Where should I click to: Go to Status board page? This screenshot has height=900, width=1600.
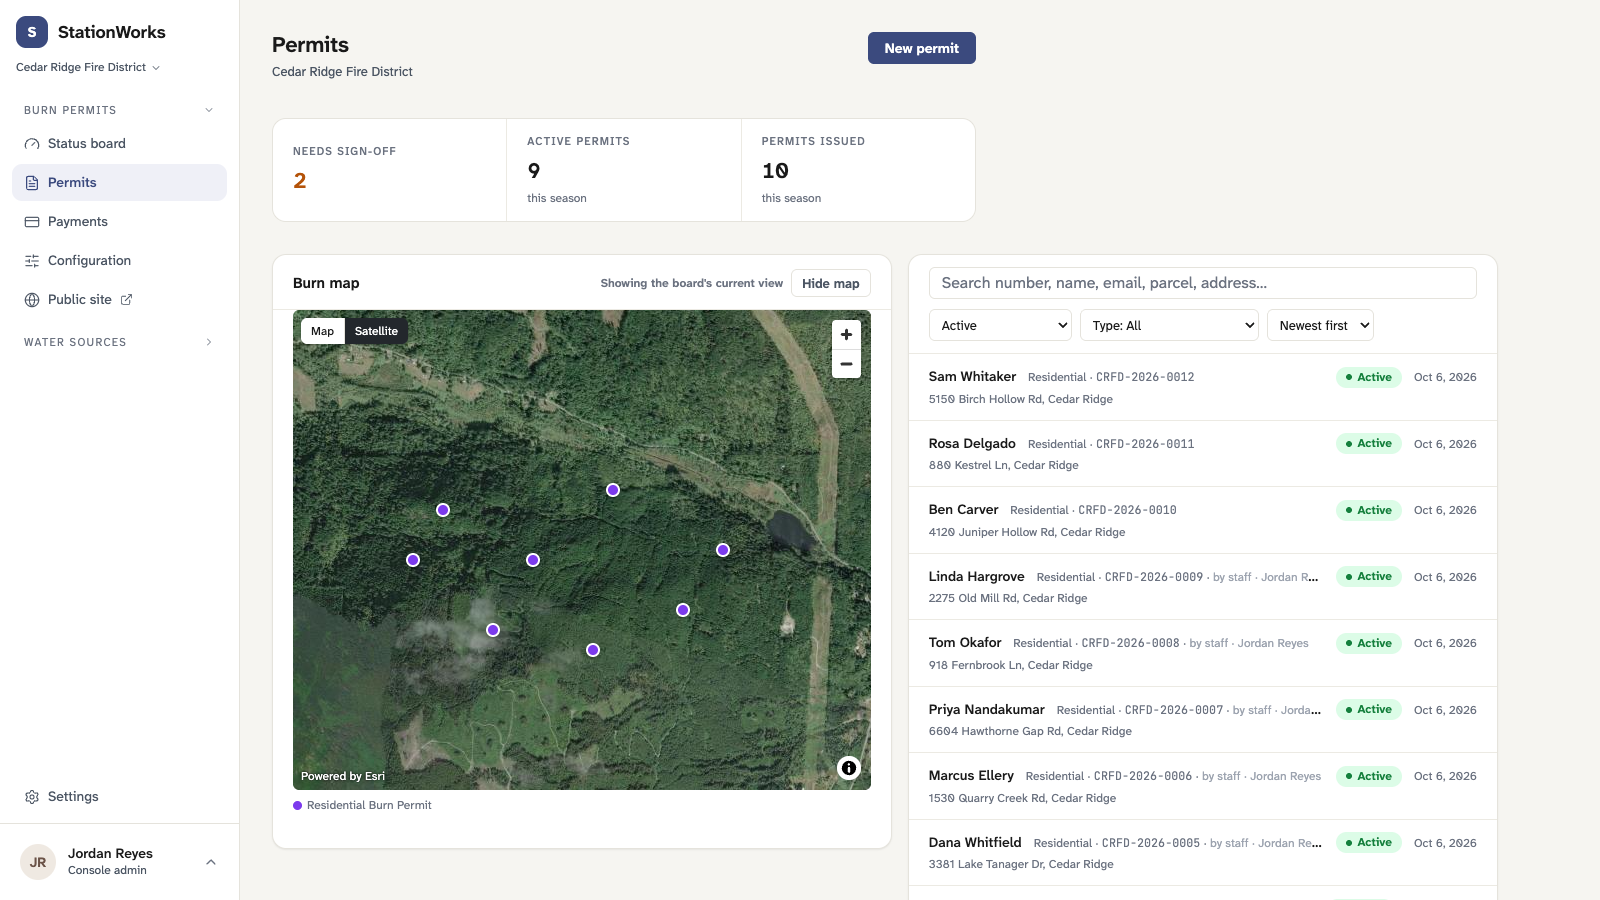[119, 144]
